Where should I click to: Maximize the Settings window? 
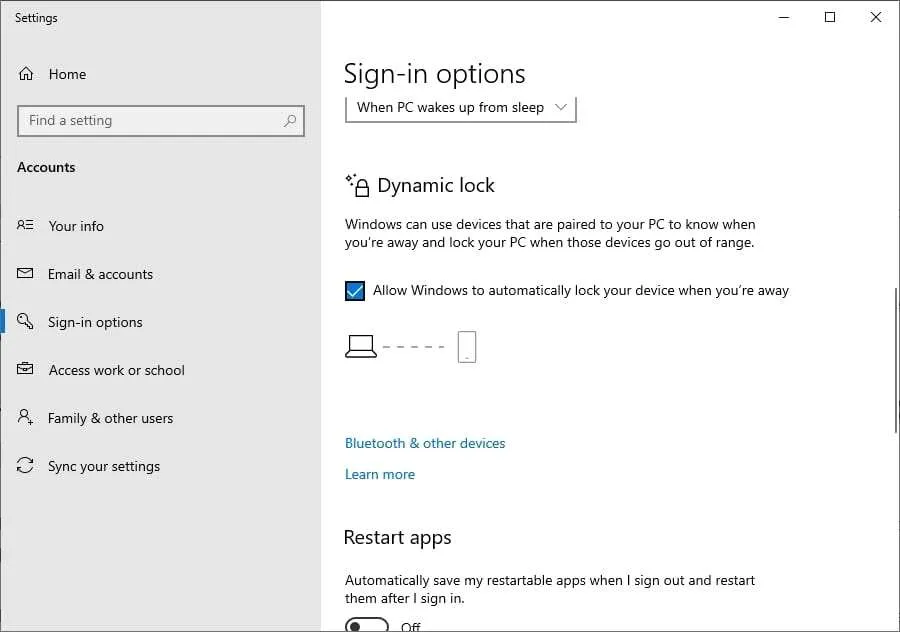pyautogui.click(x=830, y=17)
